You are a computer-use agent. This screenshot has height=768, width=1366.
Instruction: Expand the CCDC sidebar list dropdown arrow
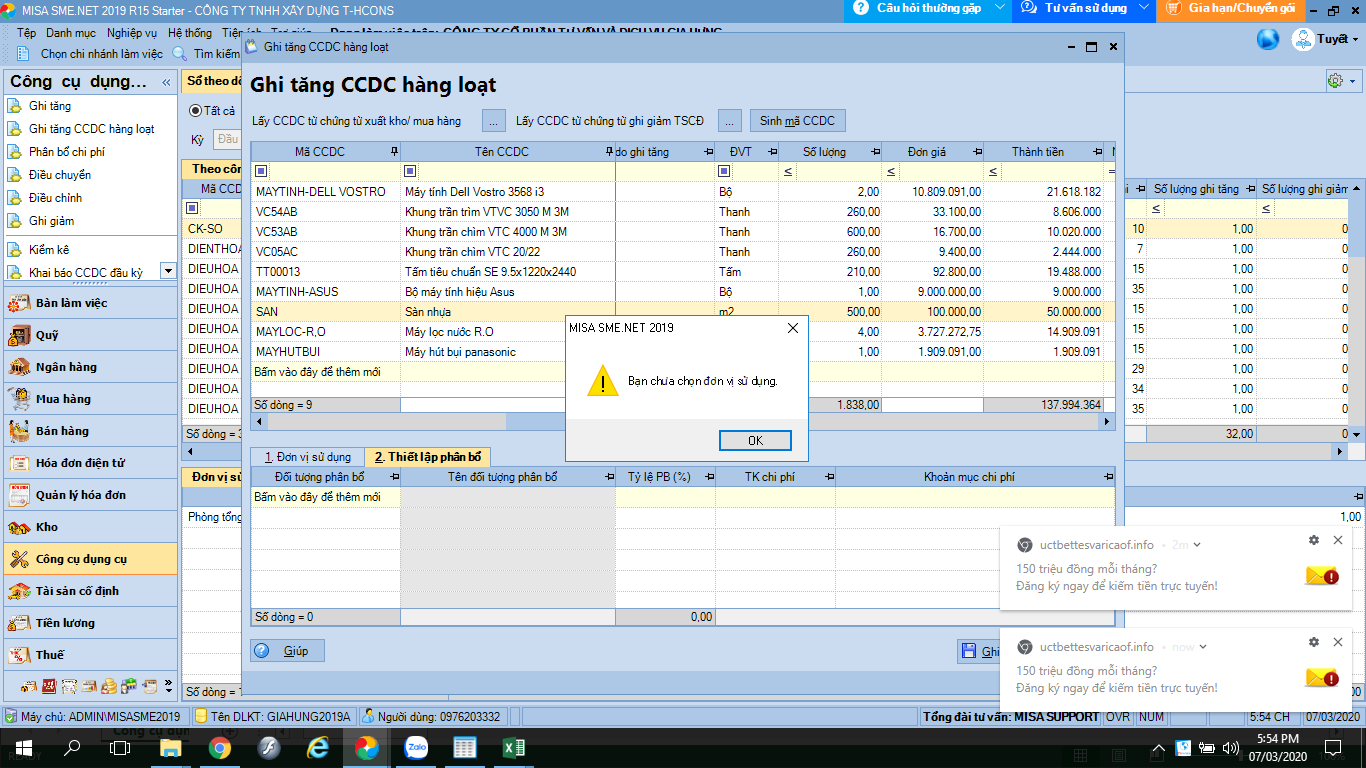click(x=168, y=271)
